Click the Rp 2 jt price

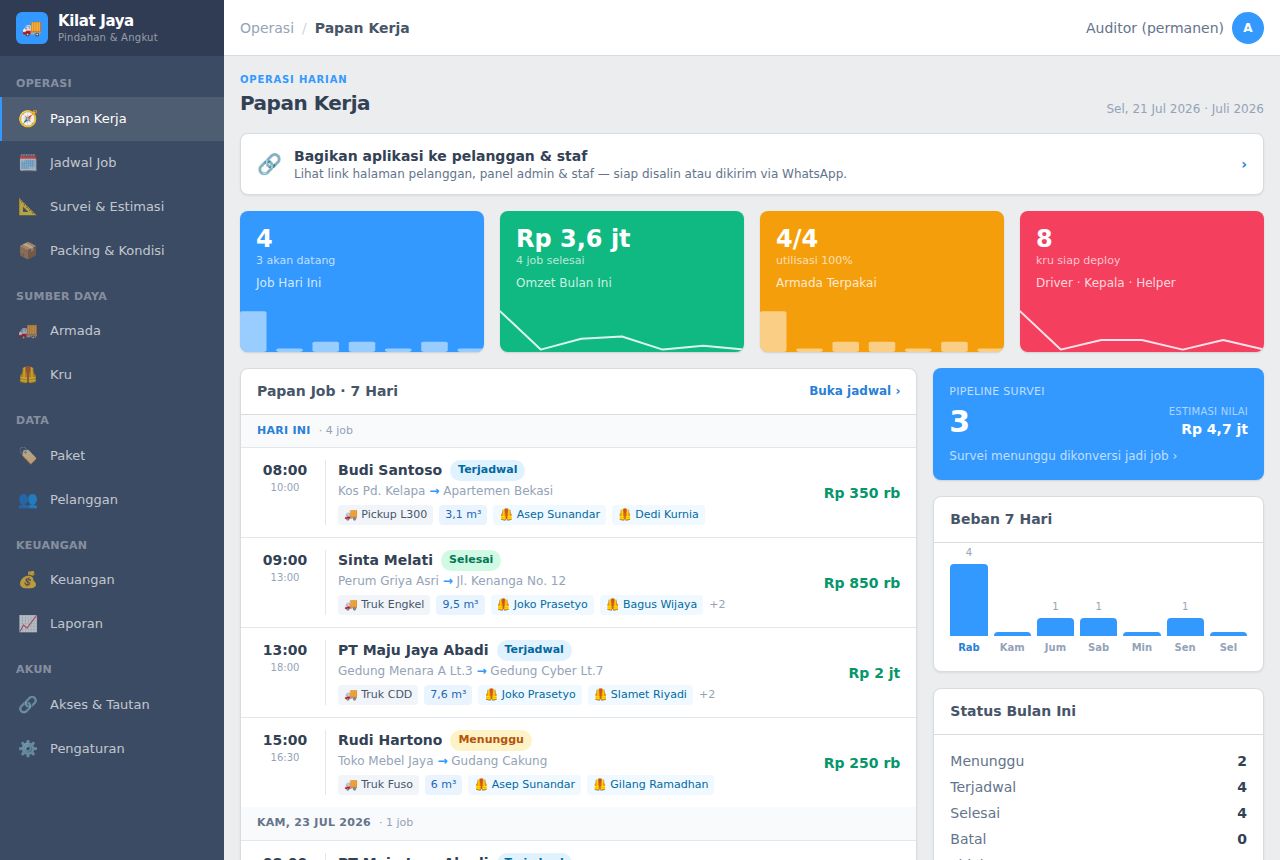coord(875,673)
